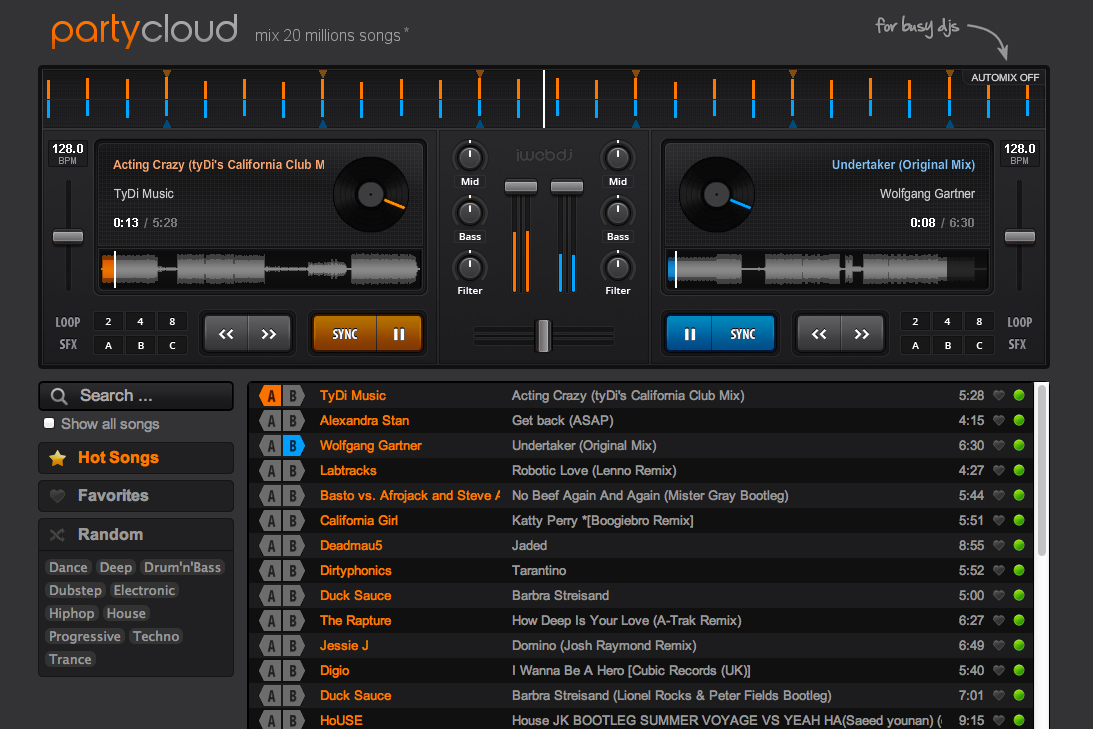1093x729 pixels.
Task: Set left deck loop to 4 beats
Action: (x=140, y=321)
